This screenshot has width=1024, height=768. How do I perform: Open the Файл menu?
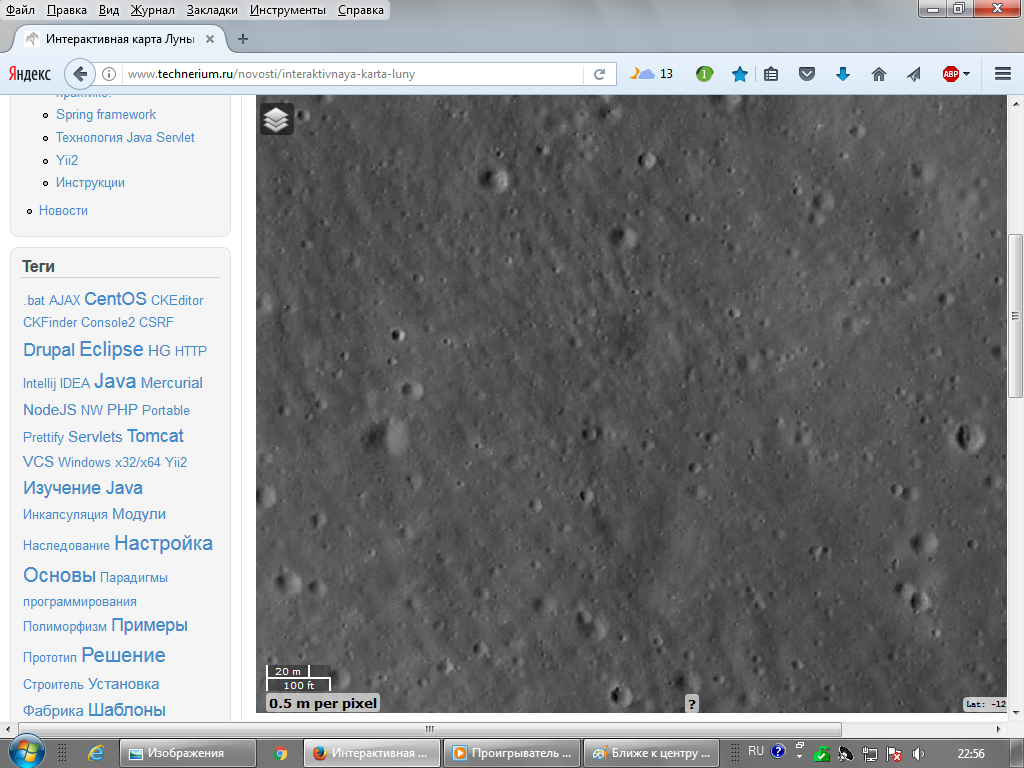pyautogui.click(x=20, y=10)
